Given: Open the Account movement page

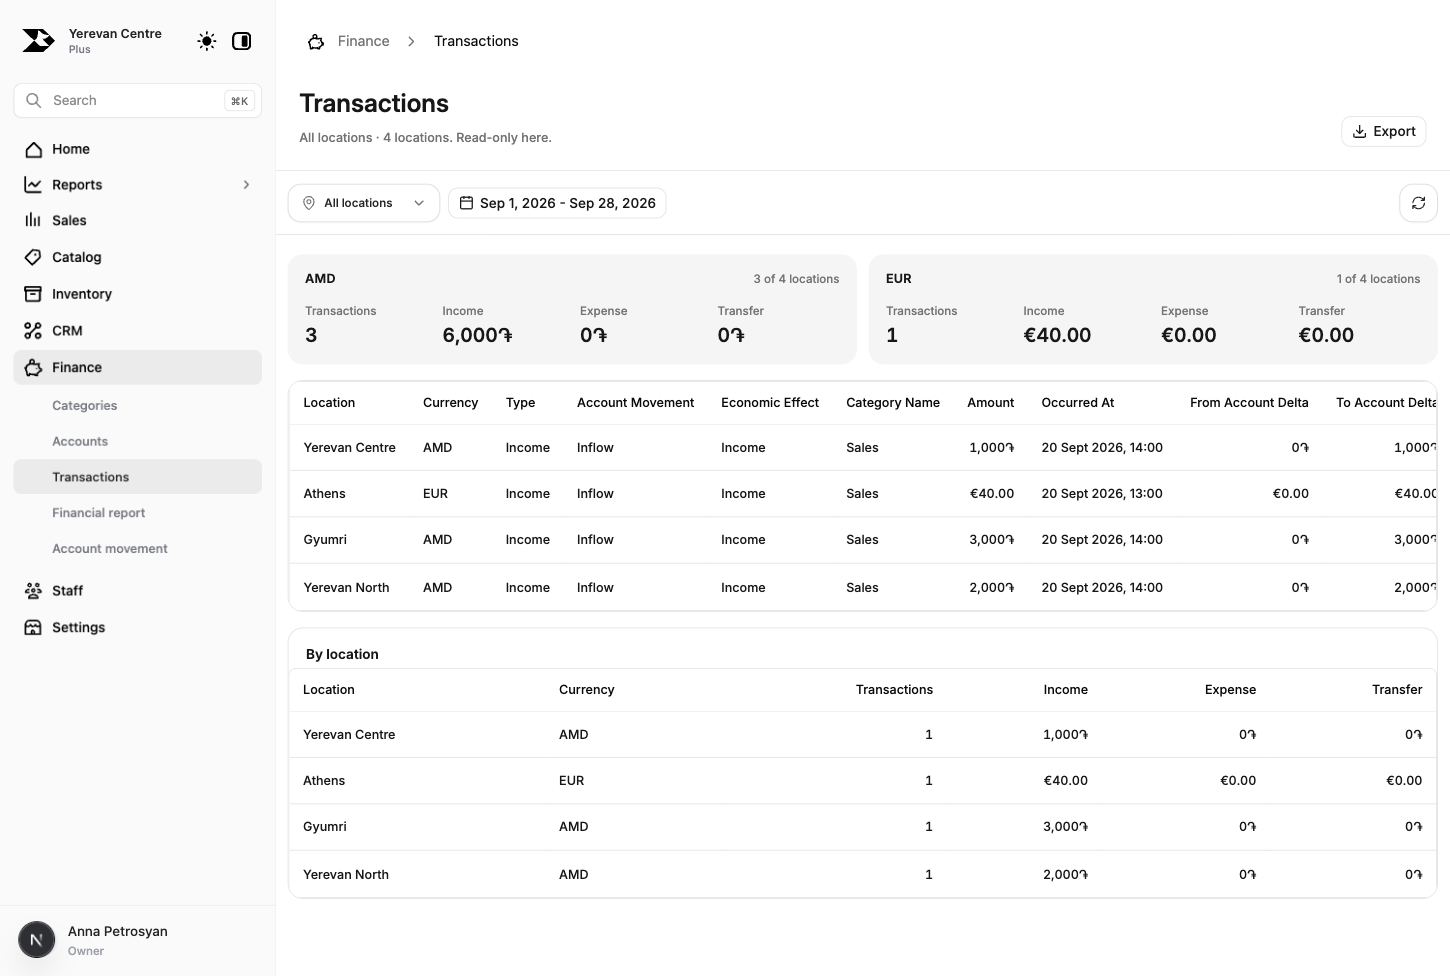Looking at the screenshot, I should click(x=110, y=549).
